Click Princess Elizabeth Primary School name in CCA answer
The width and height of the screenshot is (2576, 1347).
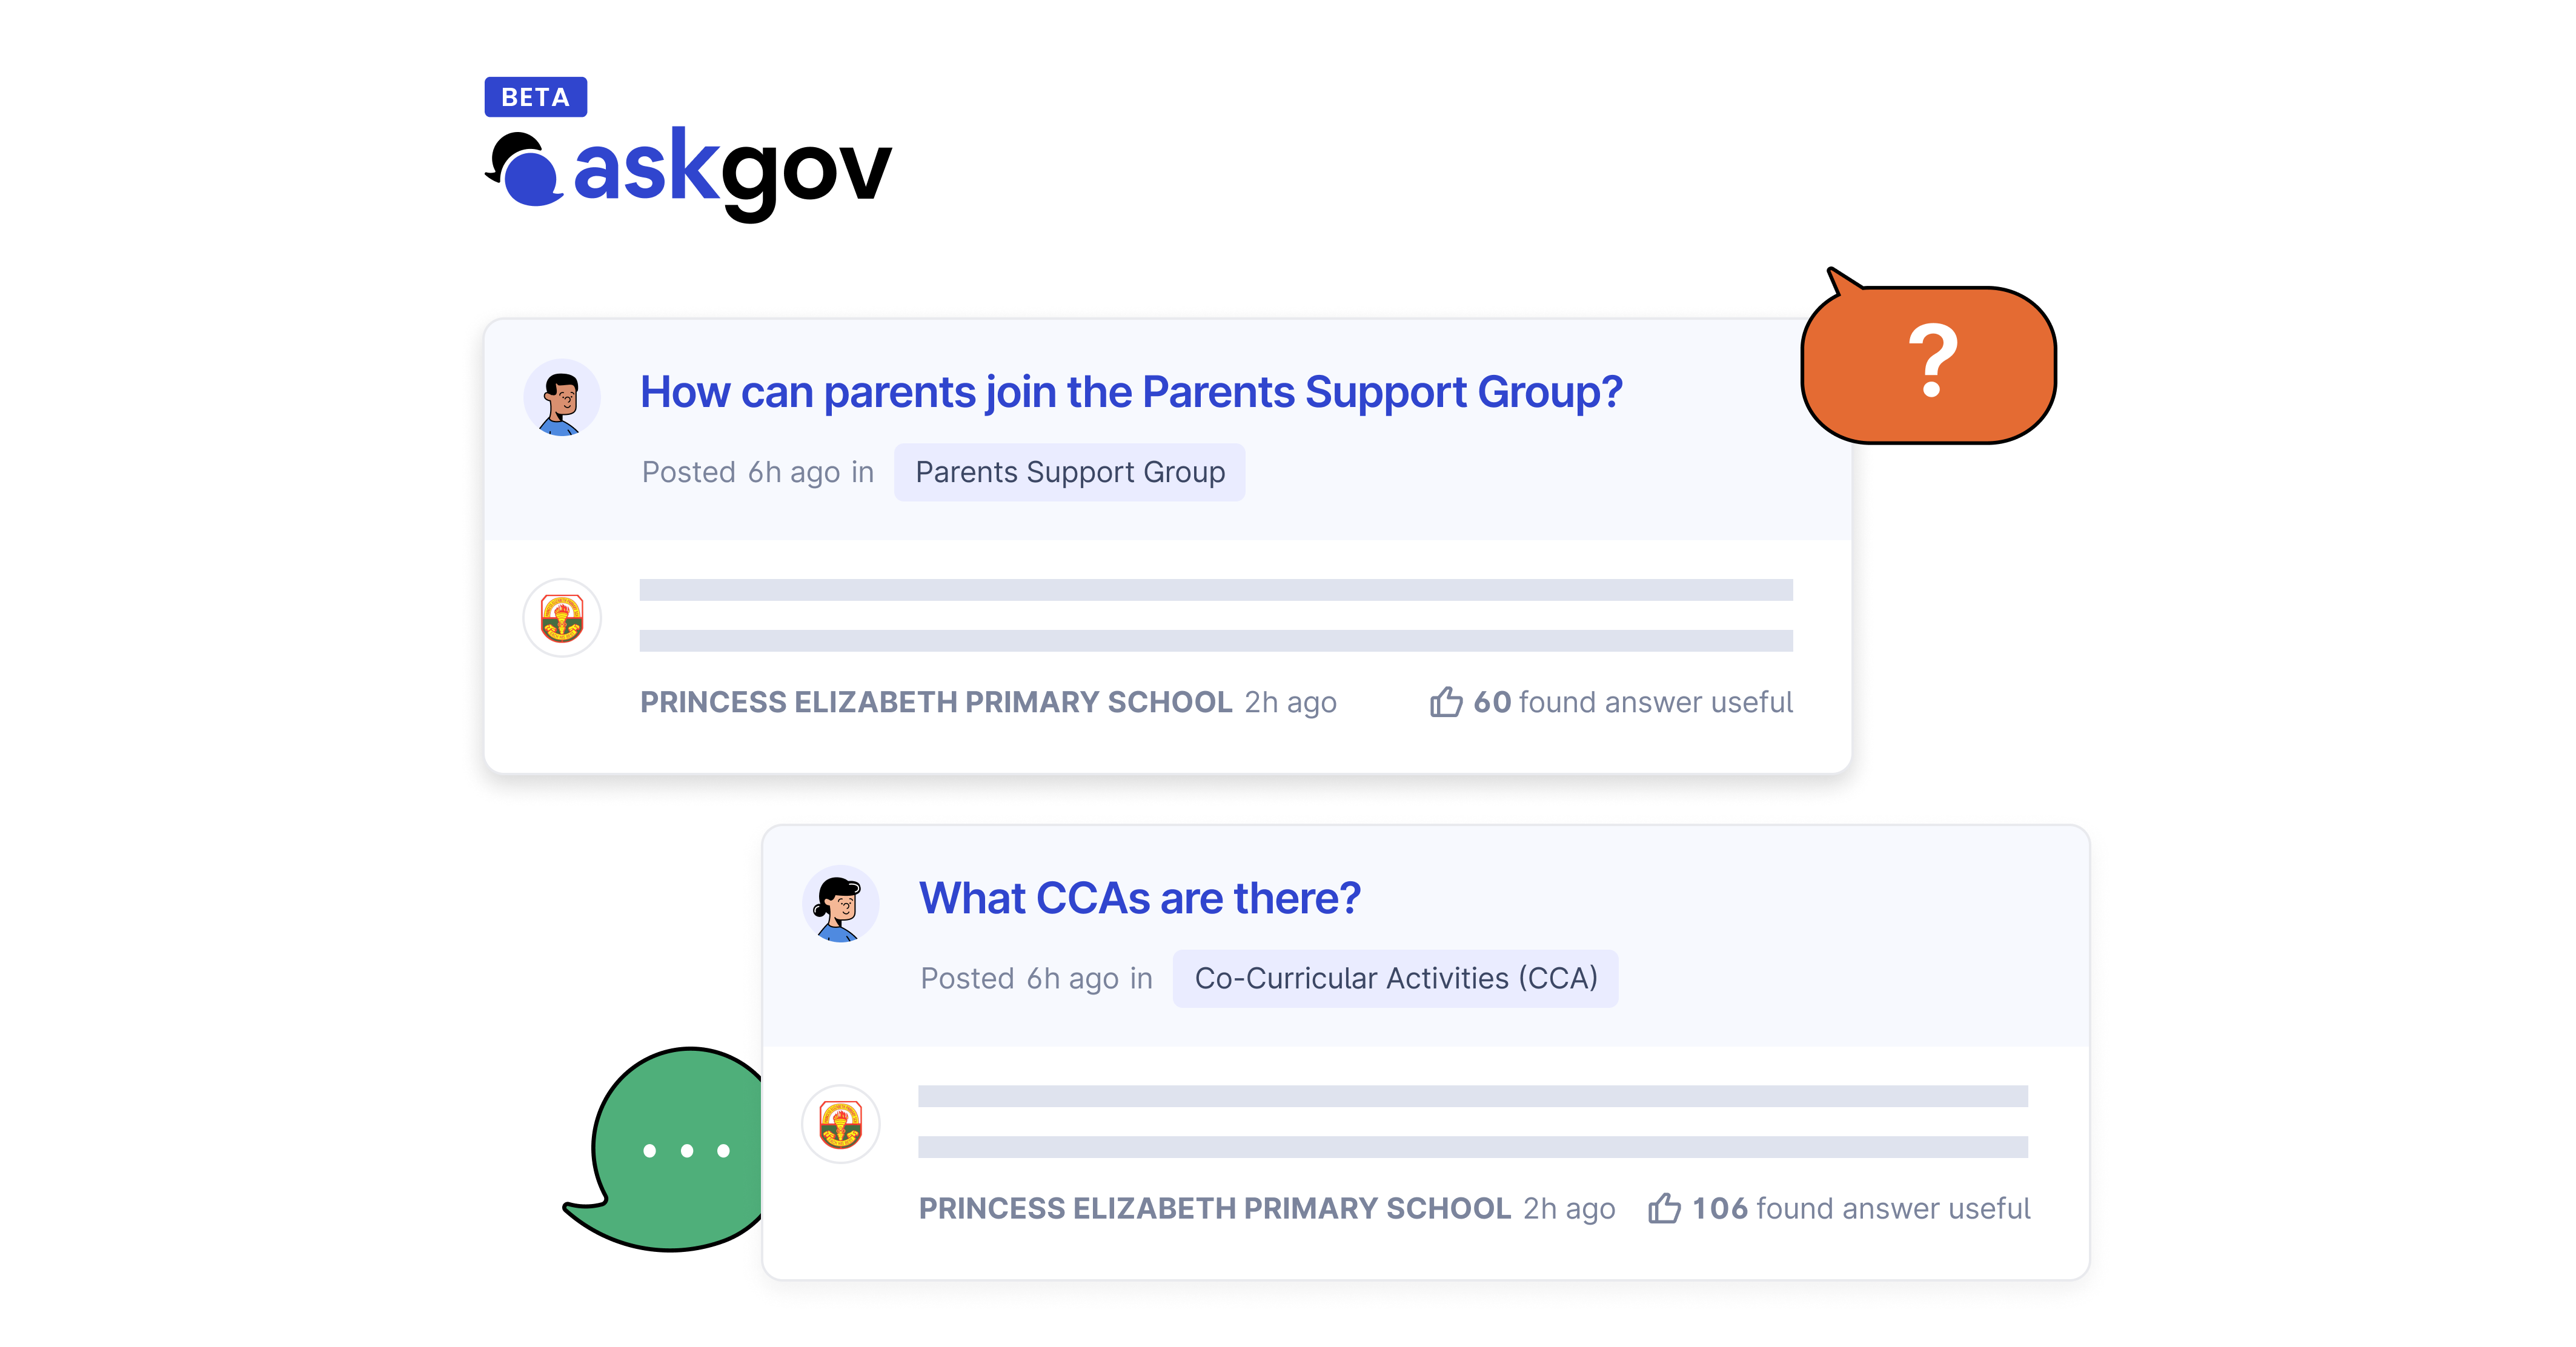click(1214, 1208)
